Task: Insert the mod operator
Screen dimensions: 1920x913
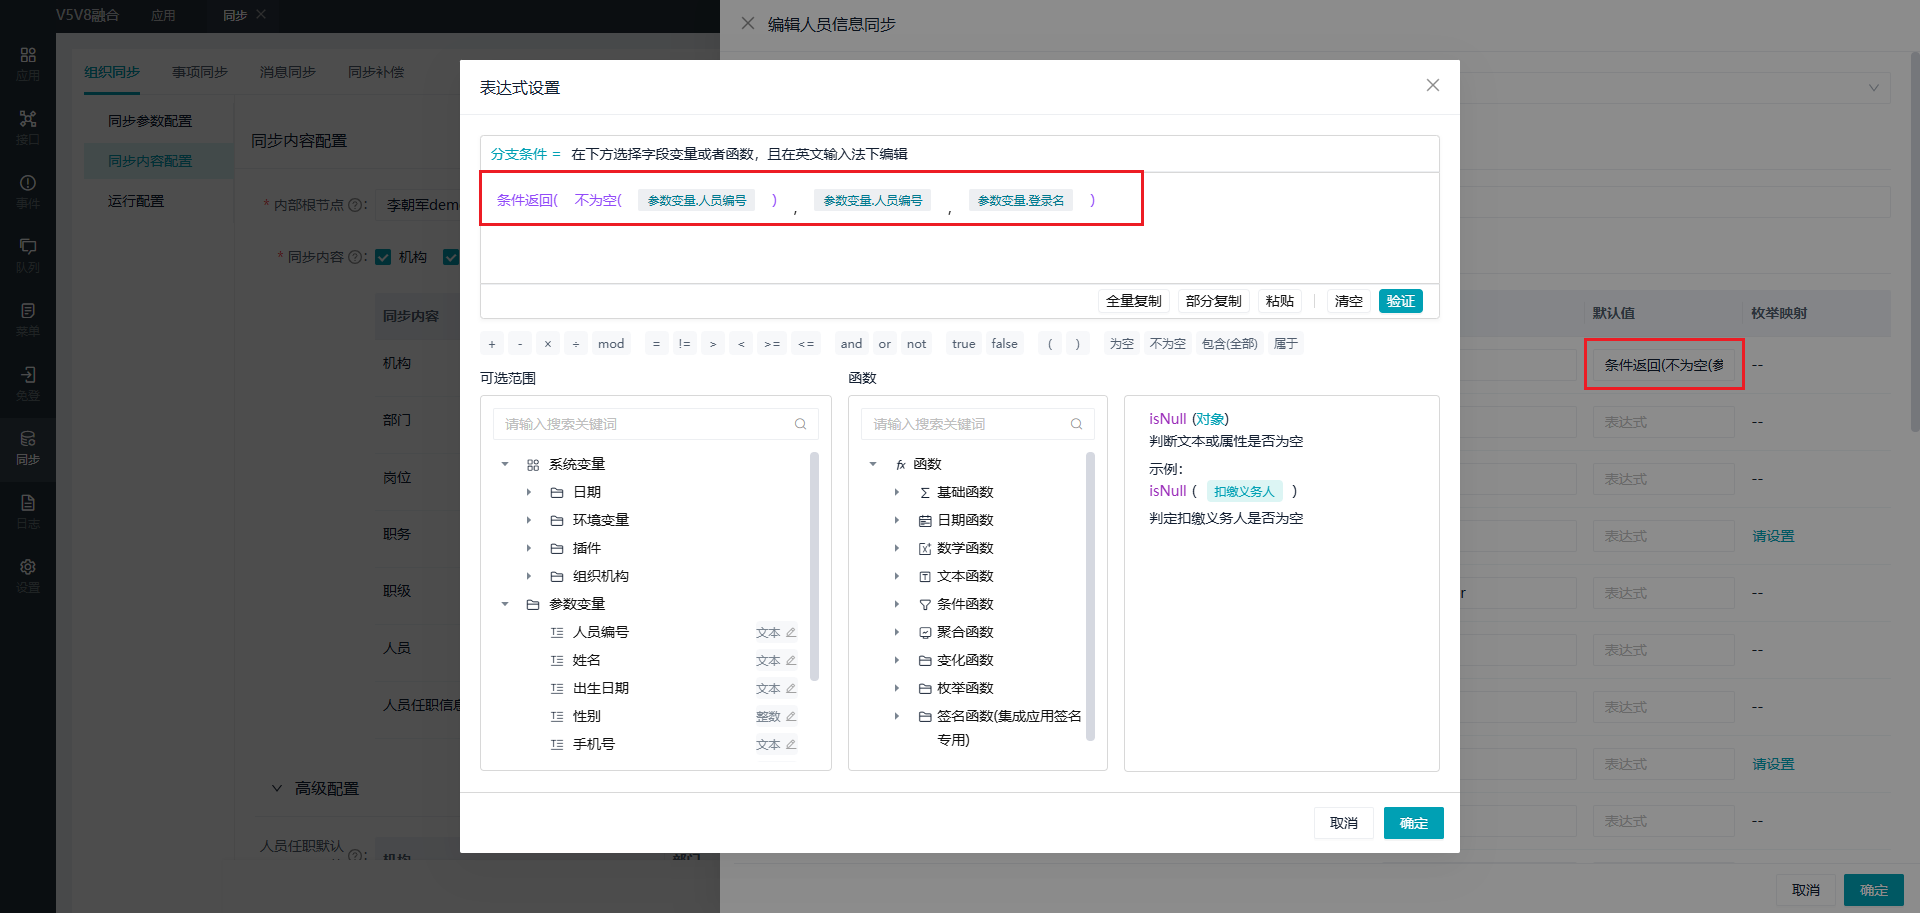Action: (x=611, y=344)
